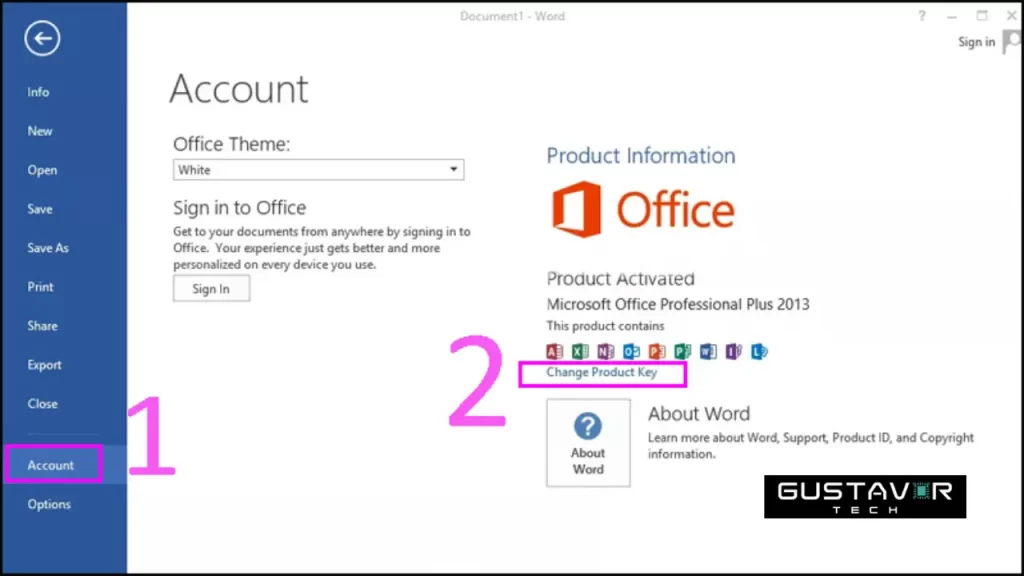Click the Office Theme dropdown arrow
This screenshot has width=1024, height=576.
(x=453, y=170)
